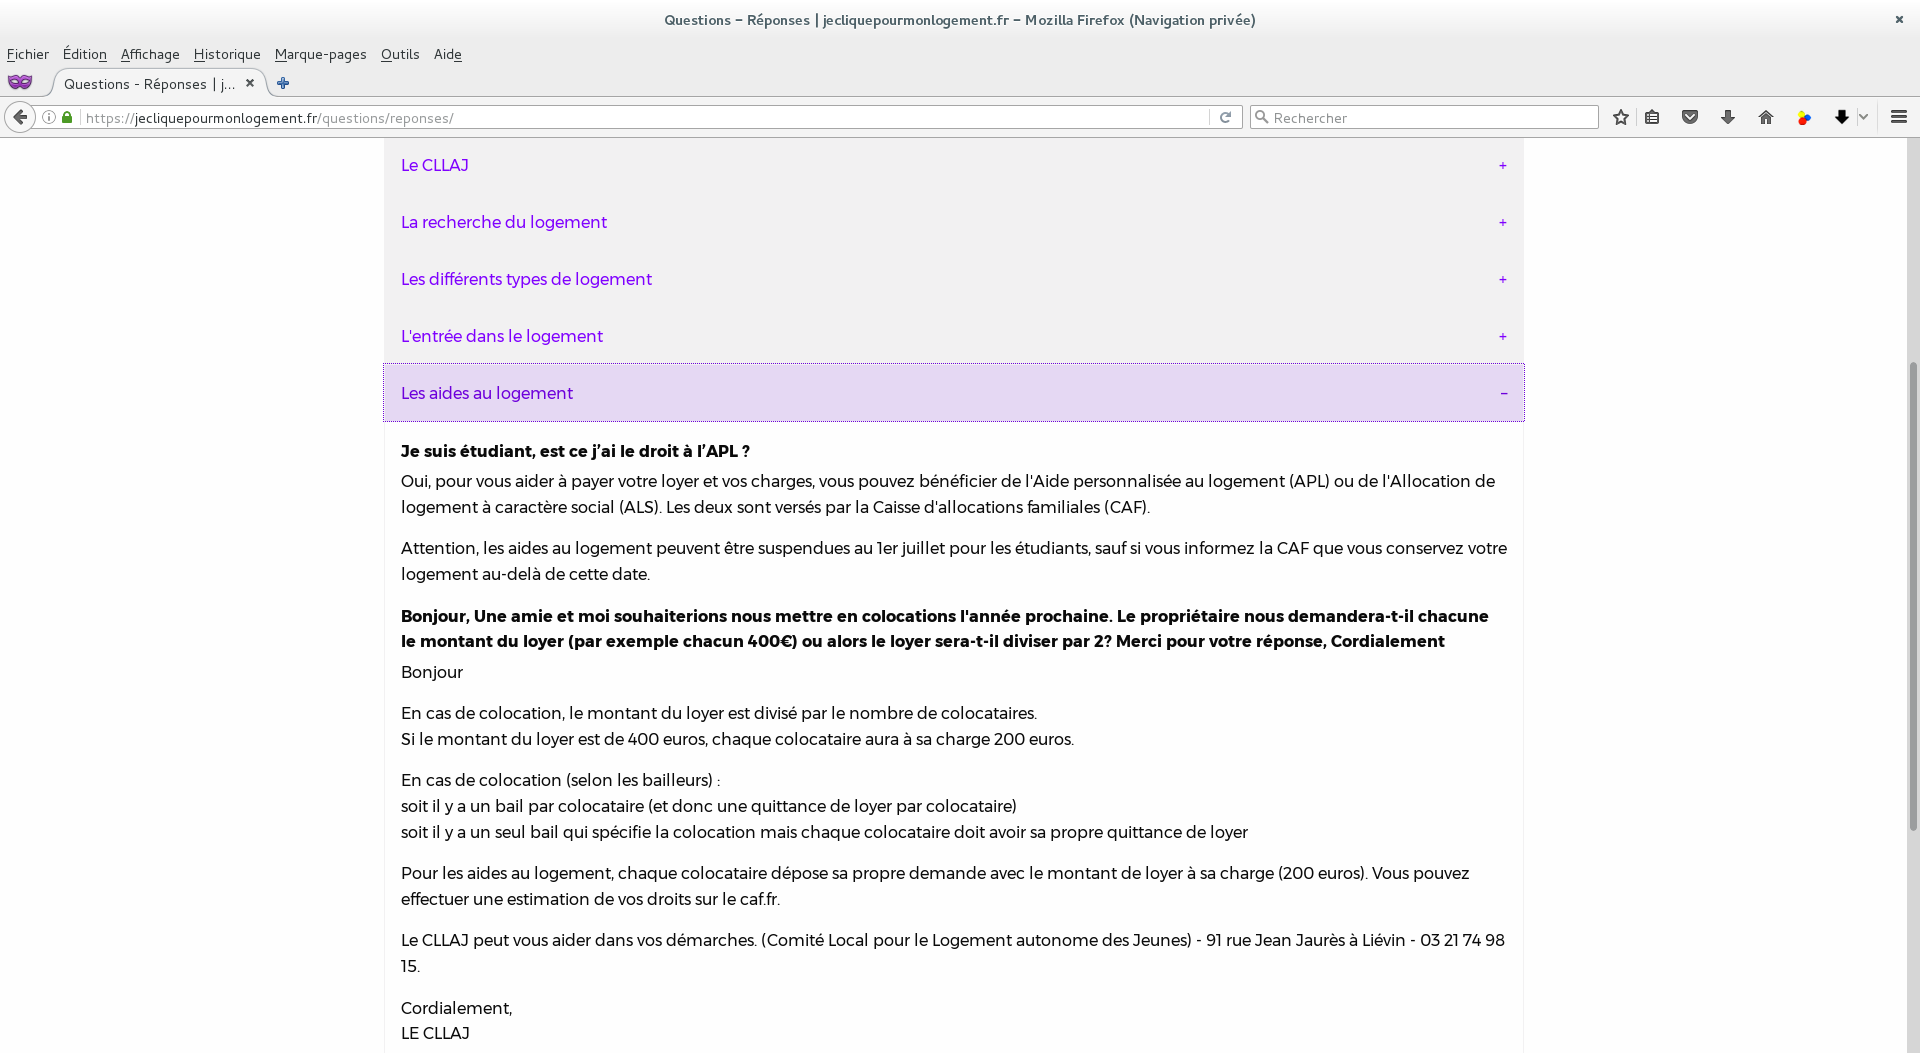Expand L'entrée dans le logement plus sign
The height and width of the screenshot is (1053, 1920).
pyautogui.click(x=1503, y=336)
